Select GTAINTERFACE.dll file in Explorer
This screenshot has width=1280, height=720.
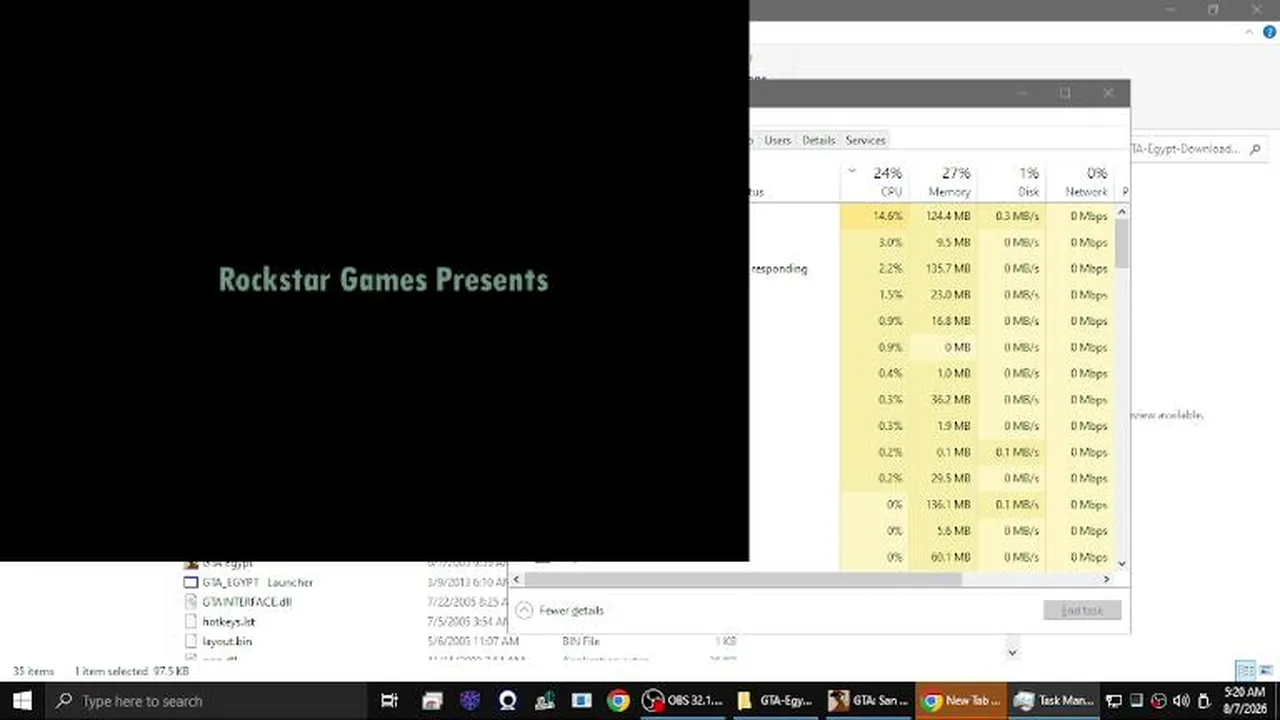point(246,602)
